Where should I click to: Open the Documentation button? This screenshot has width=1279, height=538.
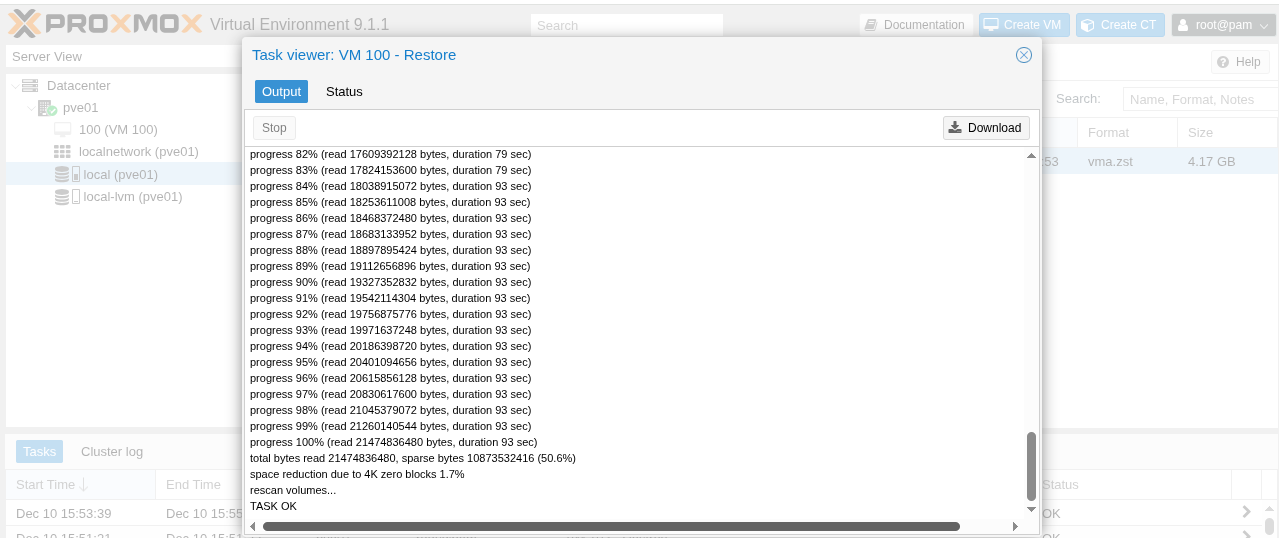tap(916, 25)
